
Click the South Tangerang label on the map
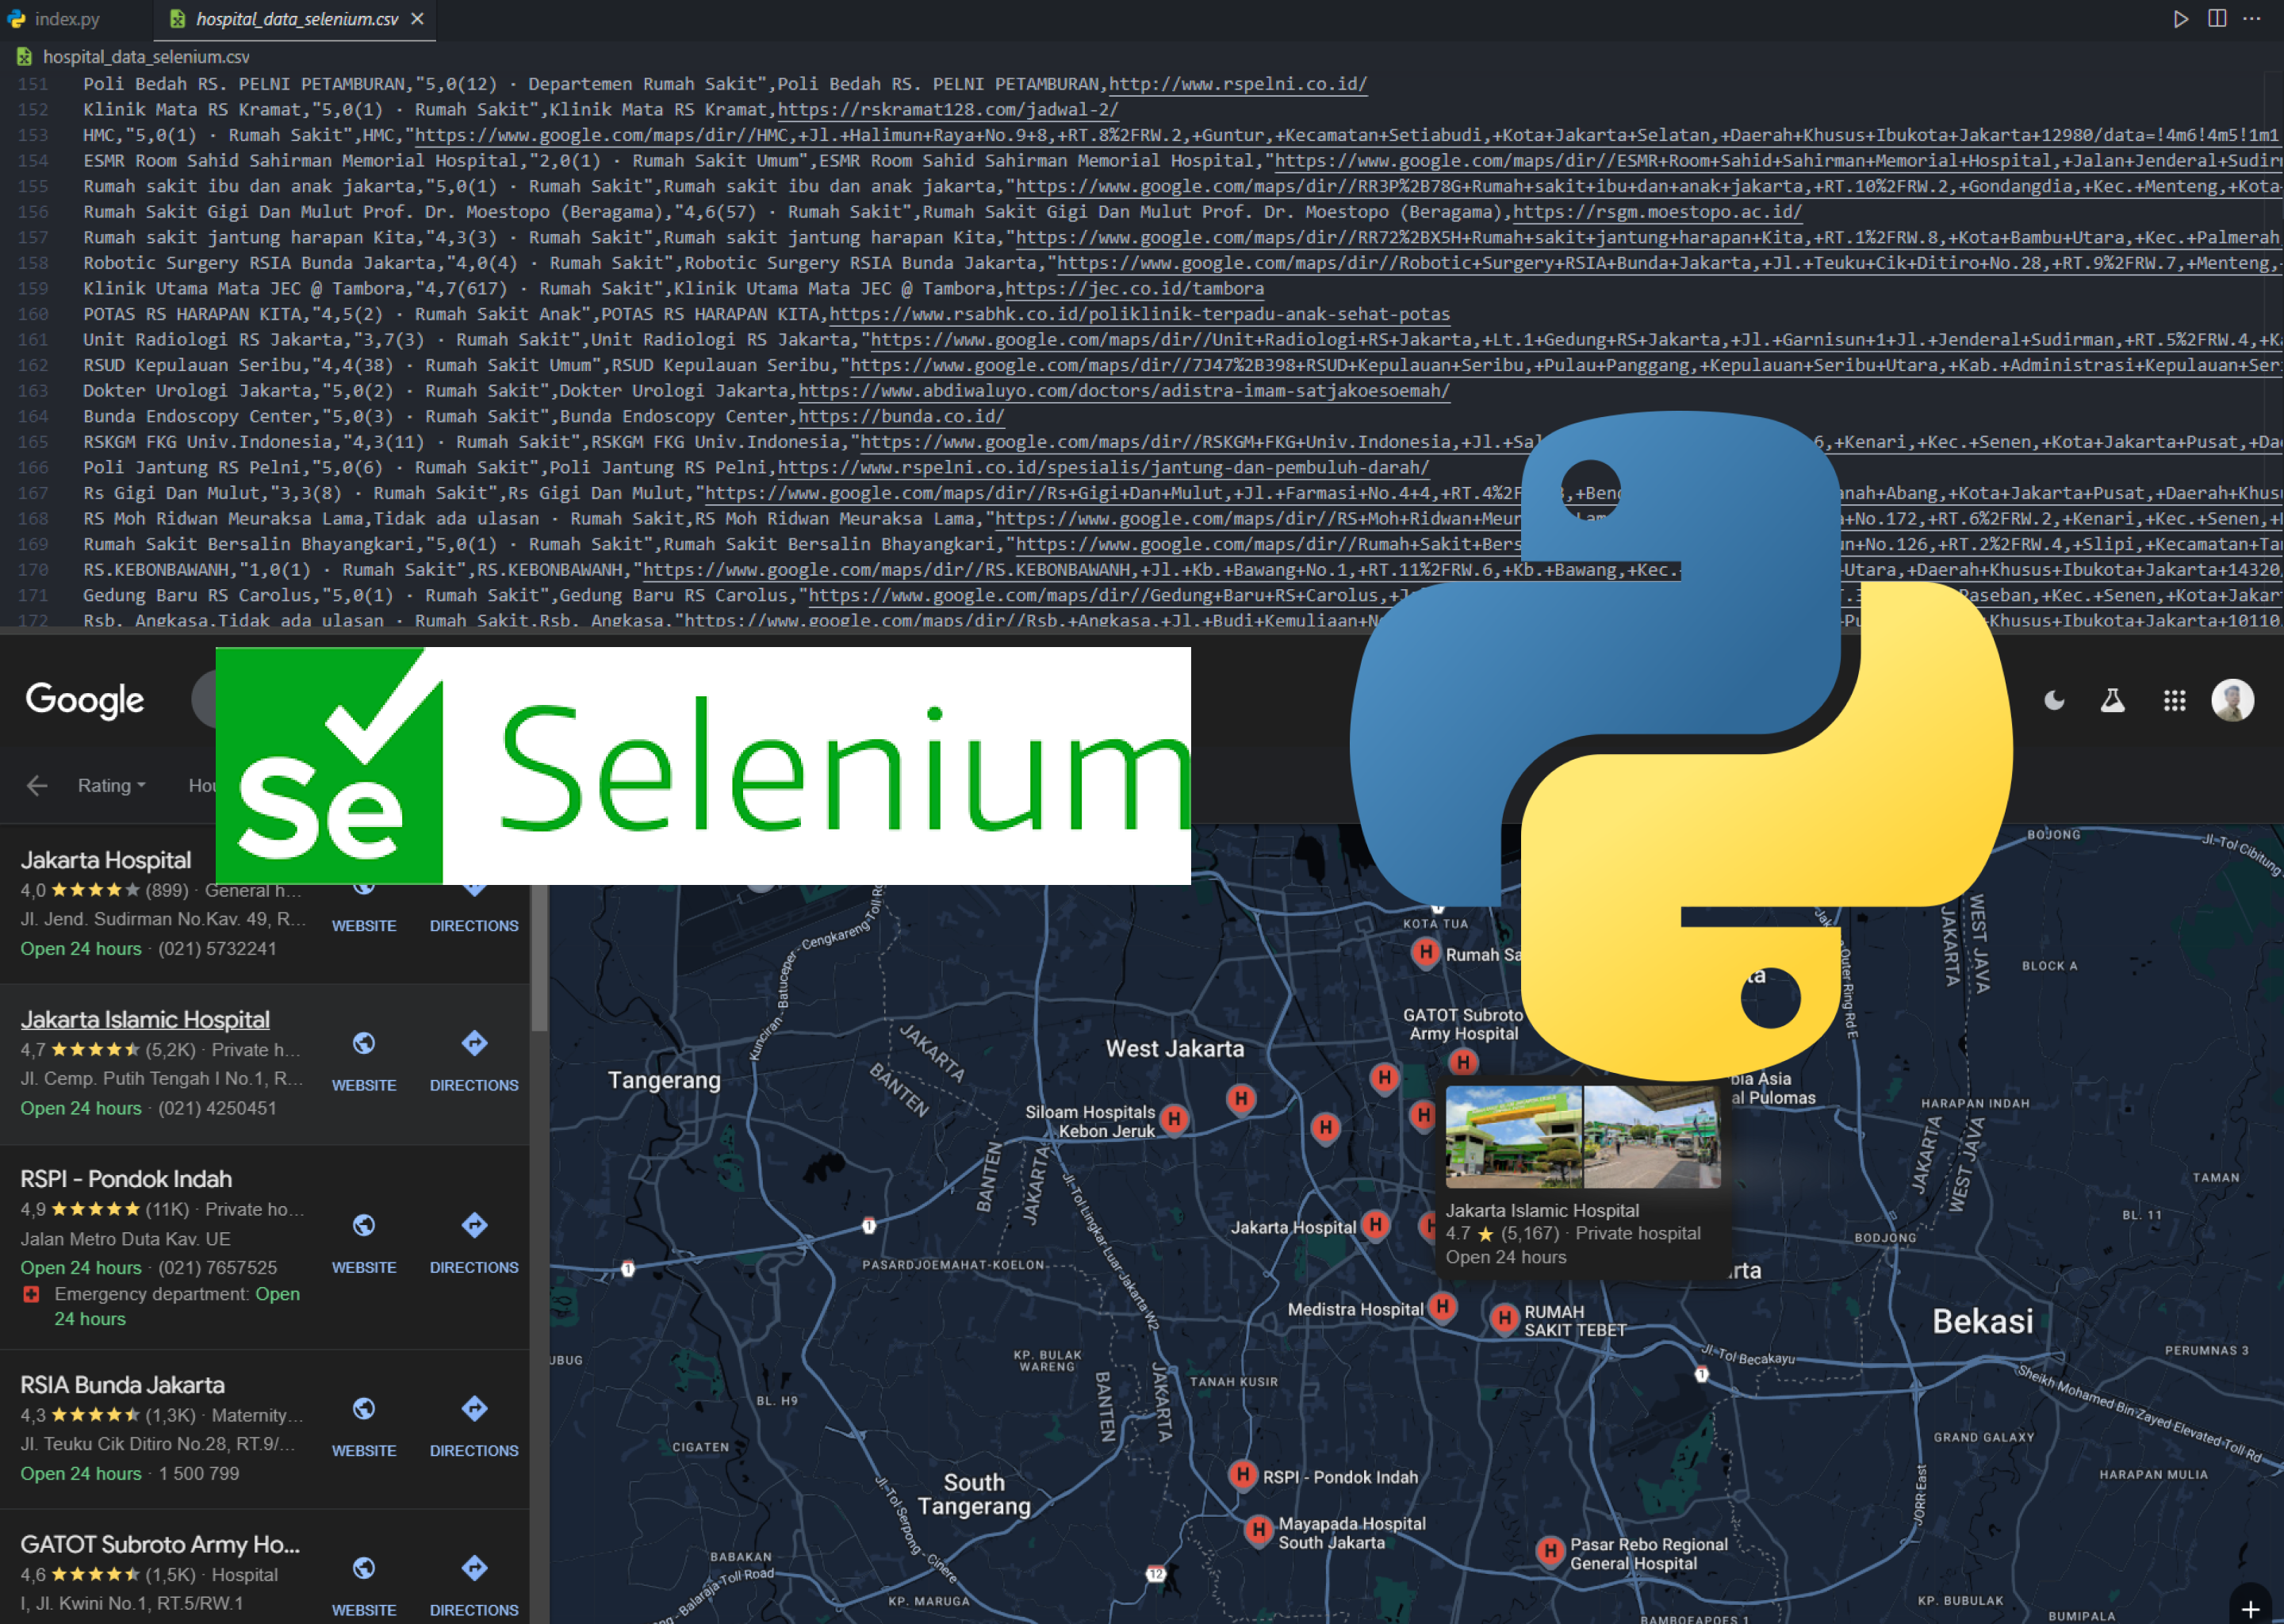pos(974,1494)
